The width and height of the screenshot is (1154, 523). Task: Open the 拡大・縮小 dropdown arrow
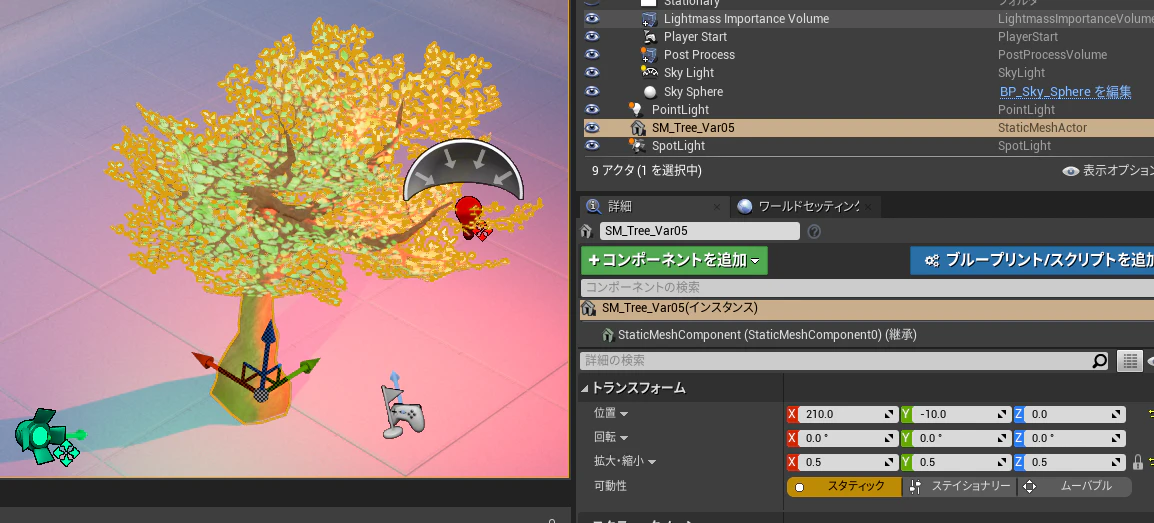coord(651,462)
